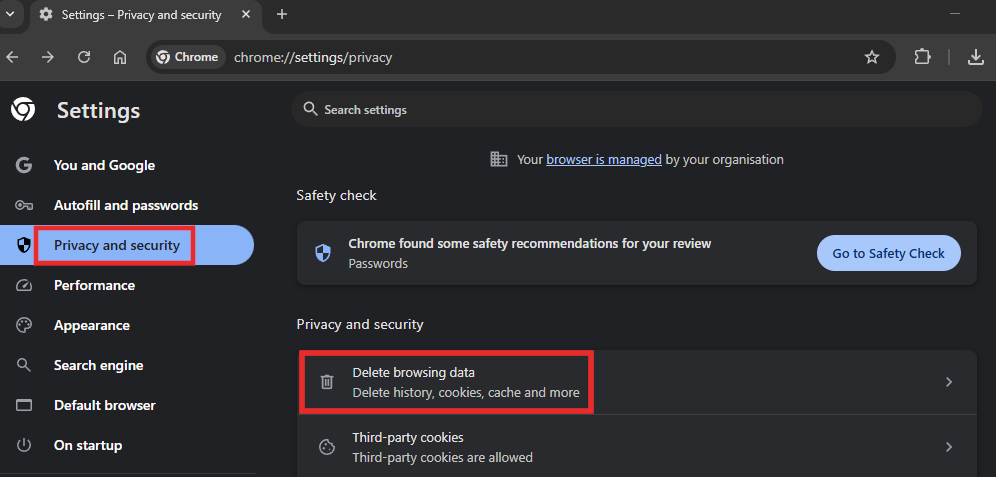The height and width of the screenshot is (477, 996).
Task: Open the Downloads icon in toolbar
Action: (x=975, y=57)
